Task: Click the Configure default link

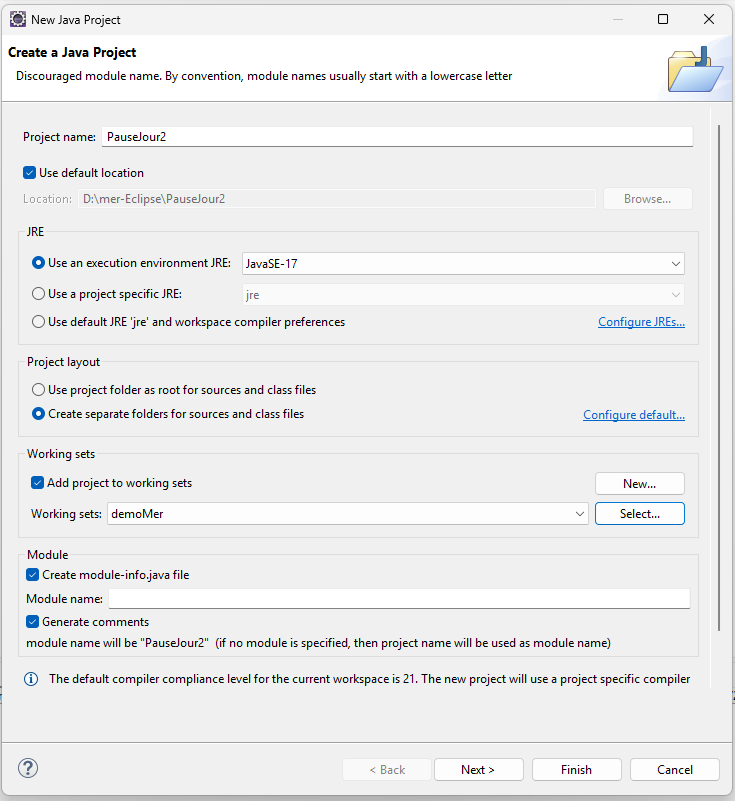Action: 634,415
